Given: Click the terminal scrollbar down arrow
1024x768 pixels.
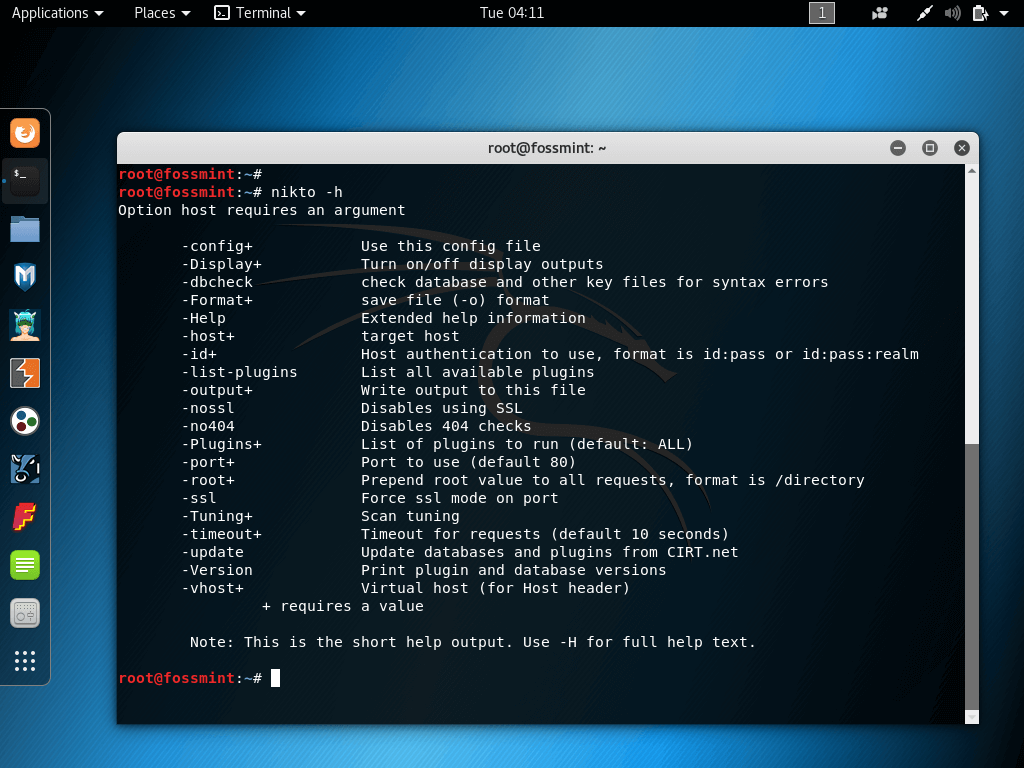Looking at the screenshot, I should pos(972,717).
